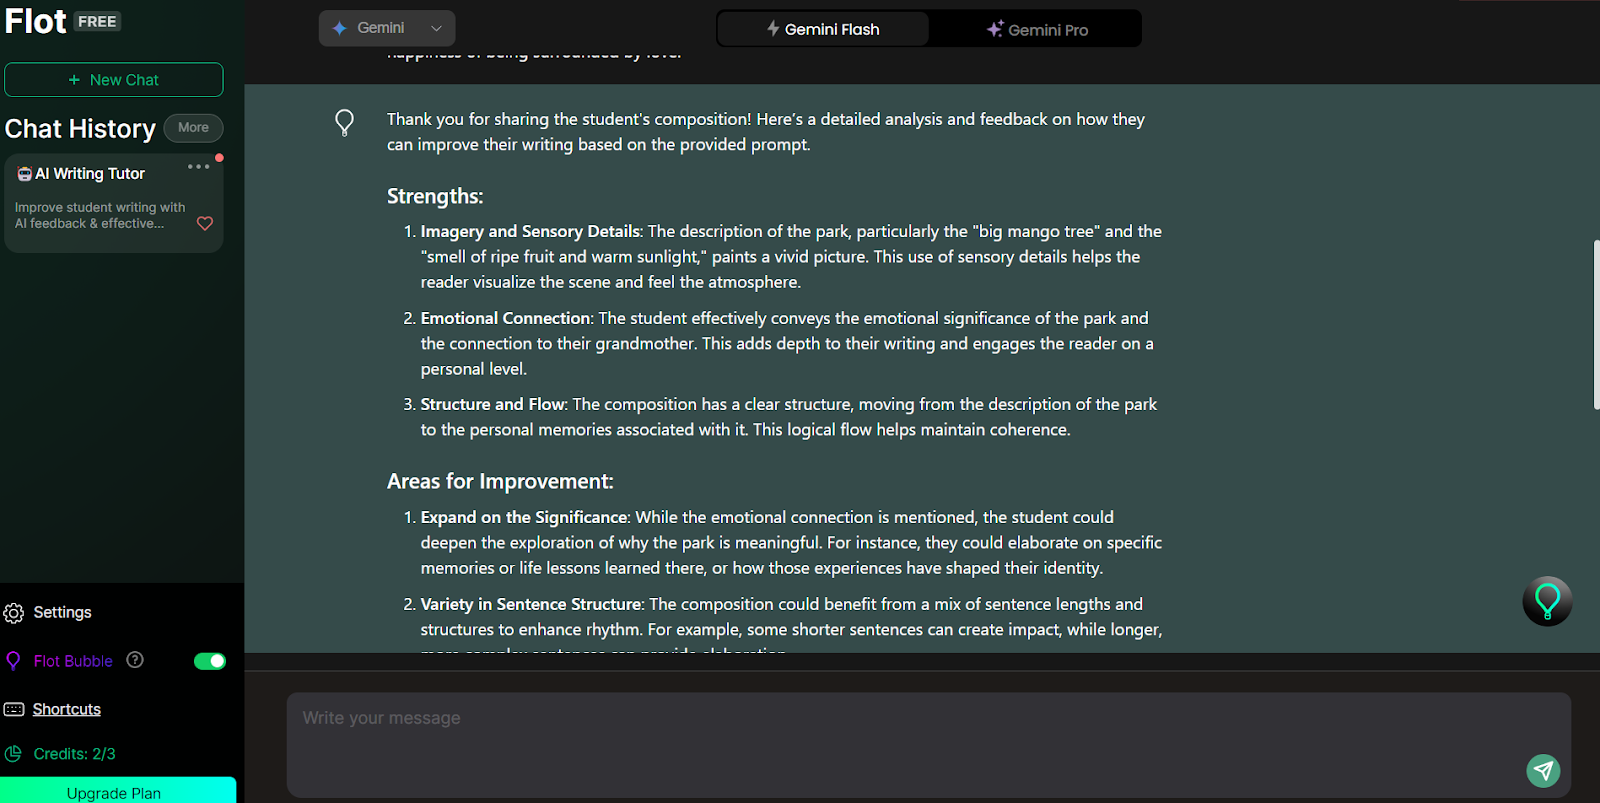Click the heart favorite icon on AI Writing Tutor
This screenshot has width=1600, height=803.
[205, 223]
